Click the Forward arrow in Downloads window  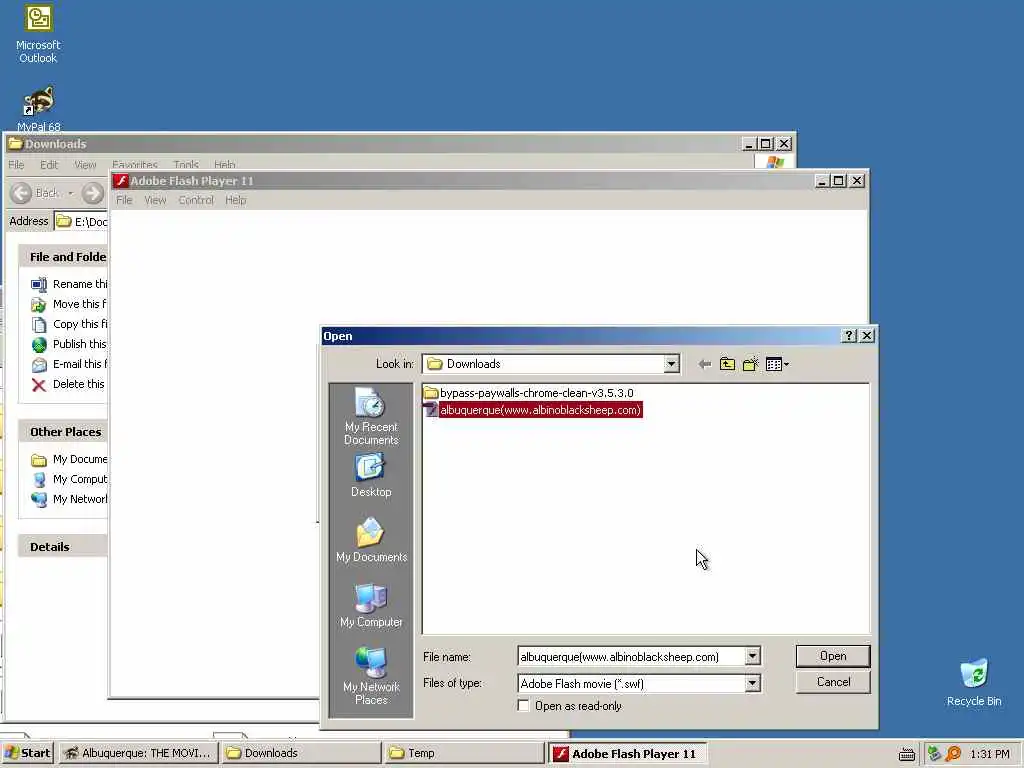tap(93, 193)
